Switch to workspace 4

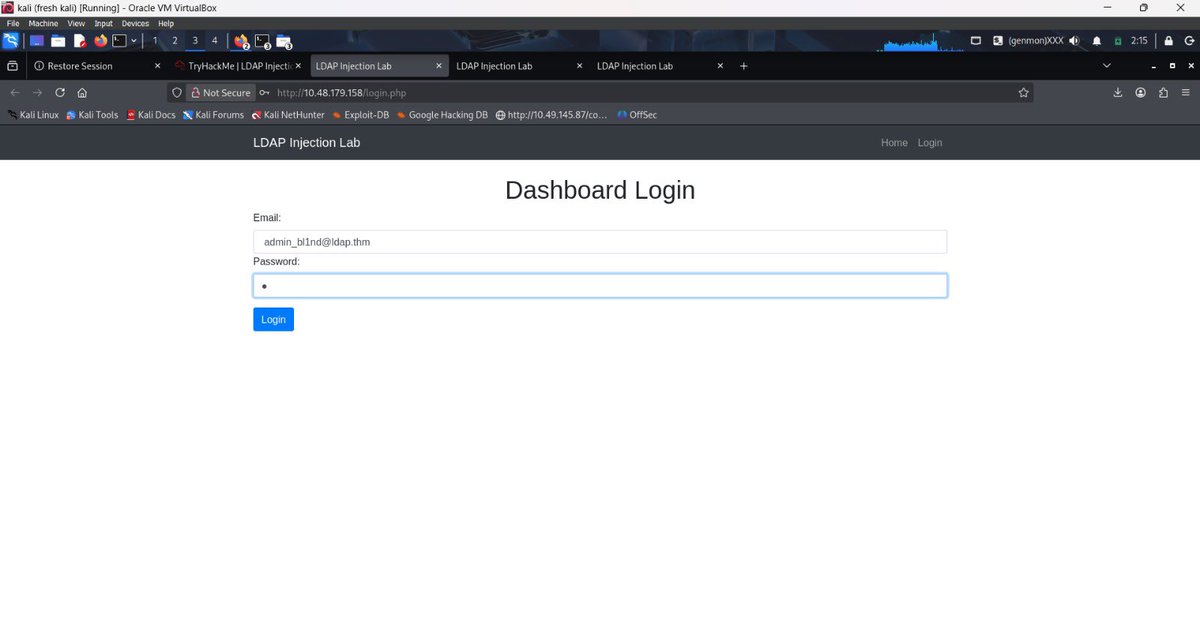pyautogui.click(x=215, y=41)
